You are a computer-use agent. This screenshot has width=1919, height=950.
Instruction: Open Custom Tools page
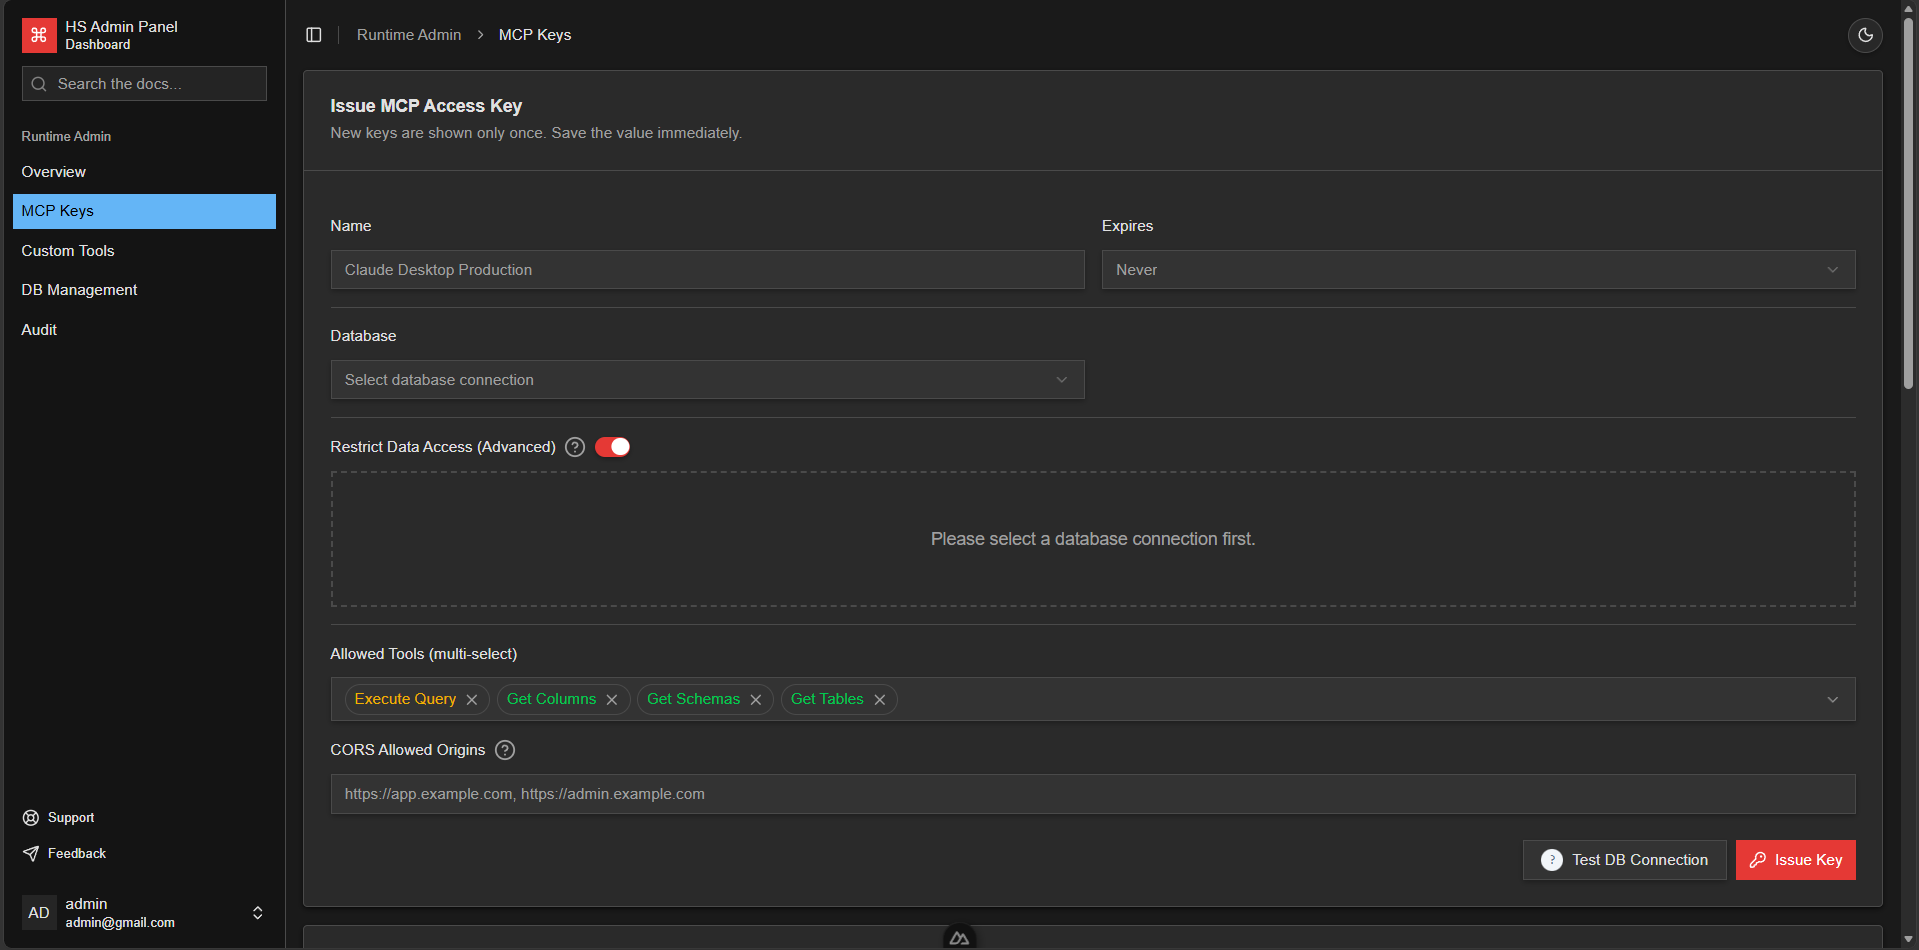144,251
